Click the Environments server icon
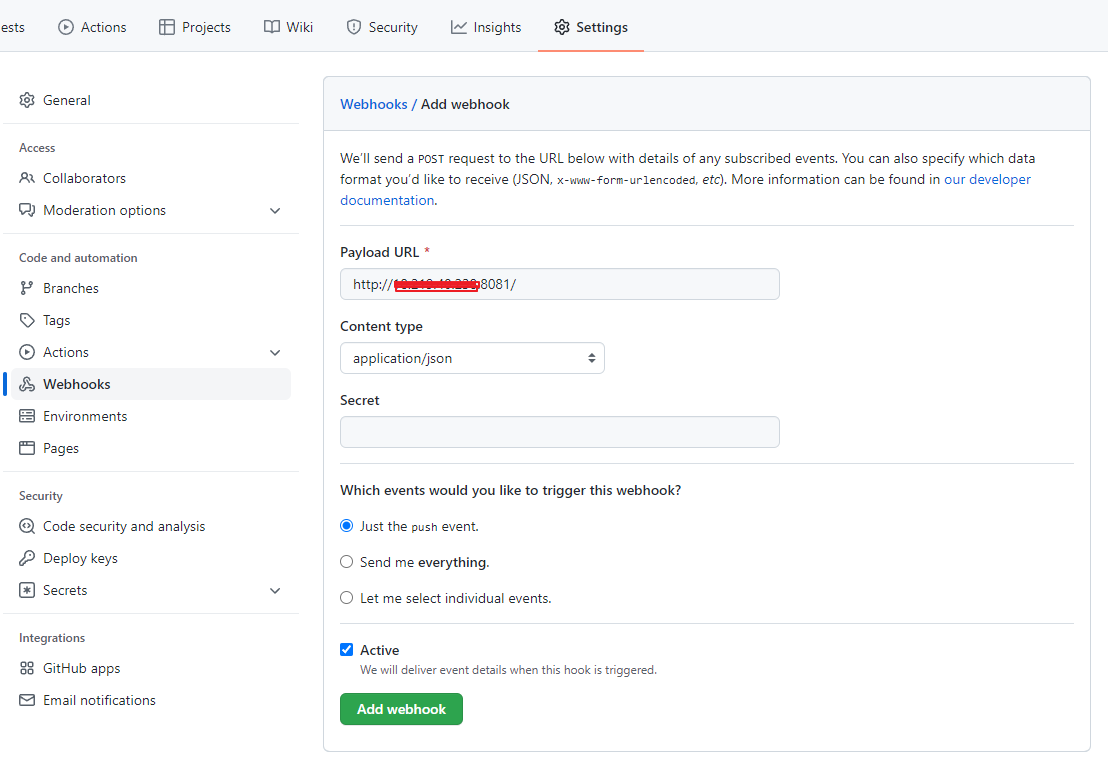 (x=27, y=416)
